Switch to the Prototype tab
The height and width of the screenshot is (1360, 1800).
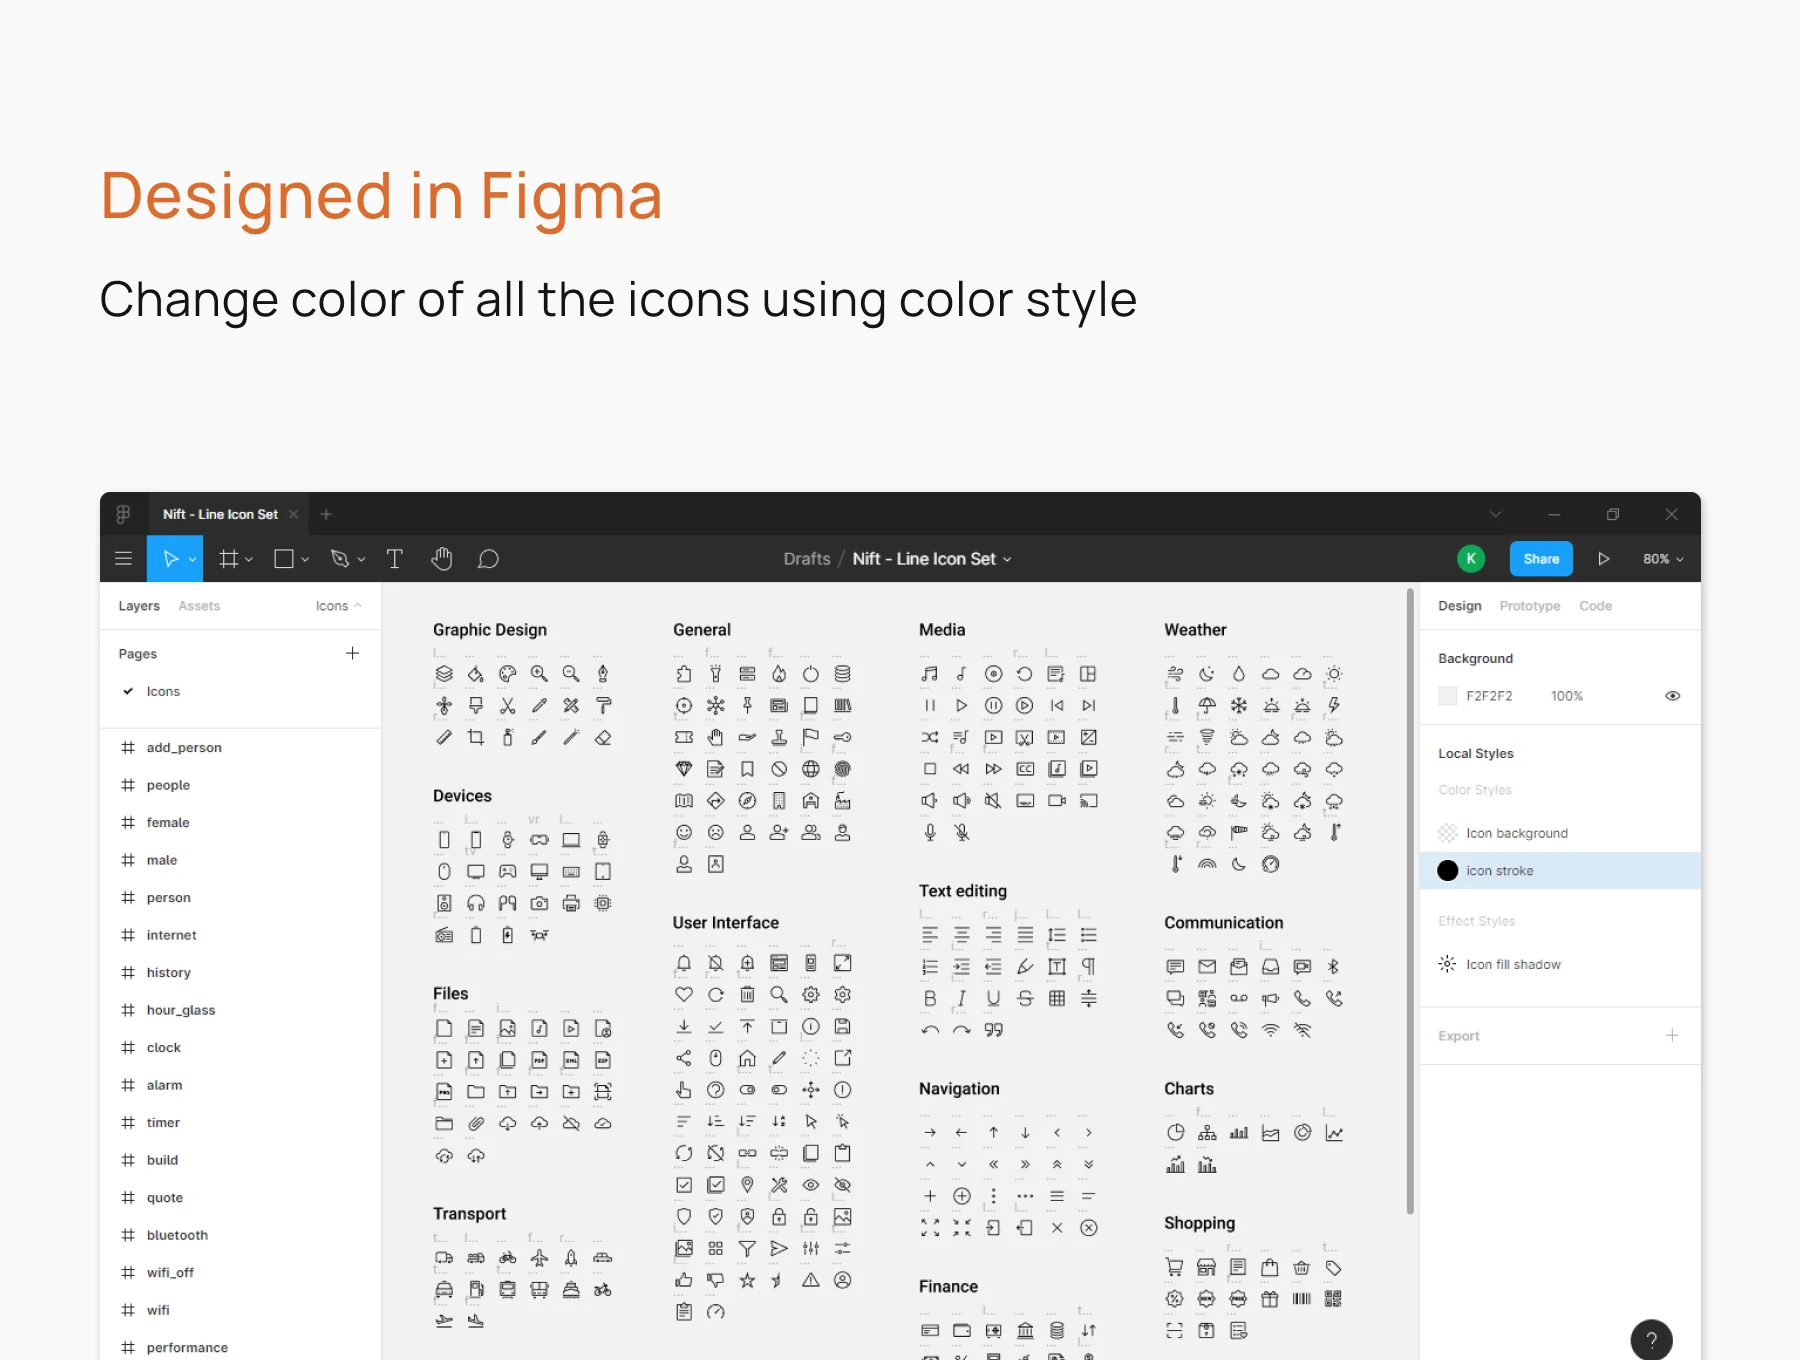coord(1529,606)
